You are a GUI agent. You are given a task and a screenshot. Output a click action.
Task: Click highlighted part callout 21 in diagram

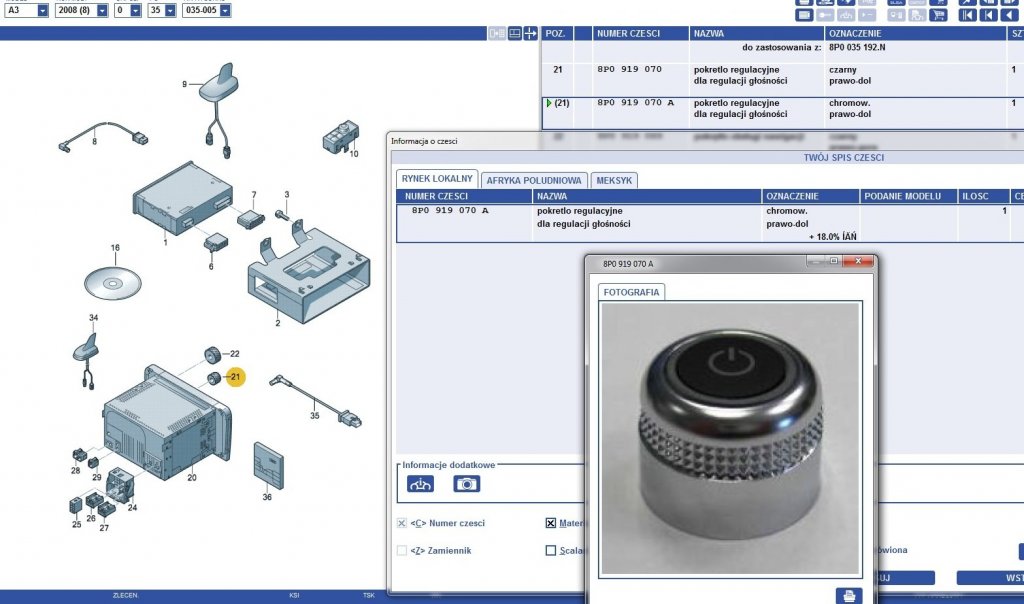pyautogui.click(x=236, y=377)
